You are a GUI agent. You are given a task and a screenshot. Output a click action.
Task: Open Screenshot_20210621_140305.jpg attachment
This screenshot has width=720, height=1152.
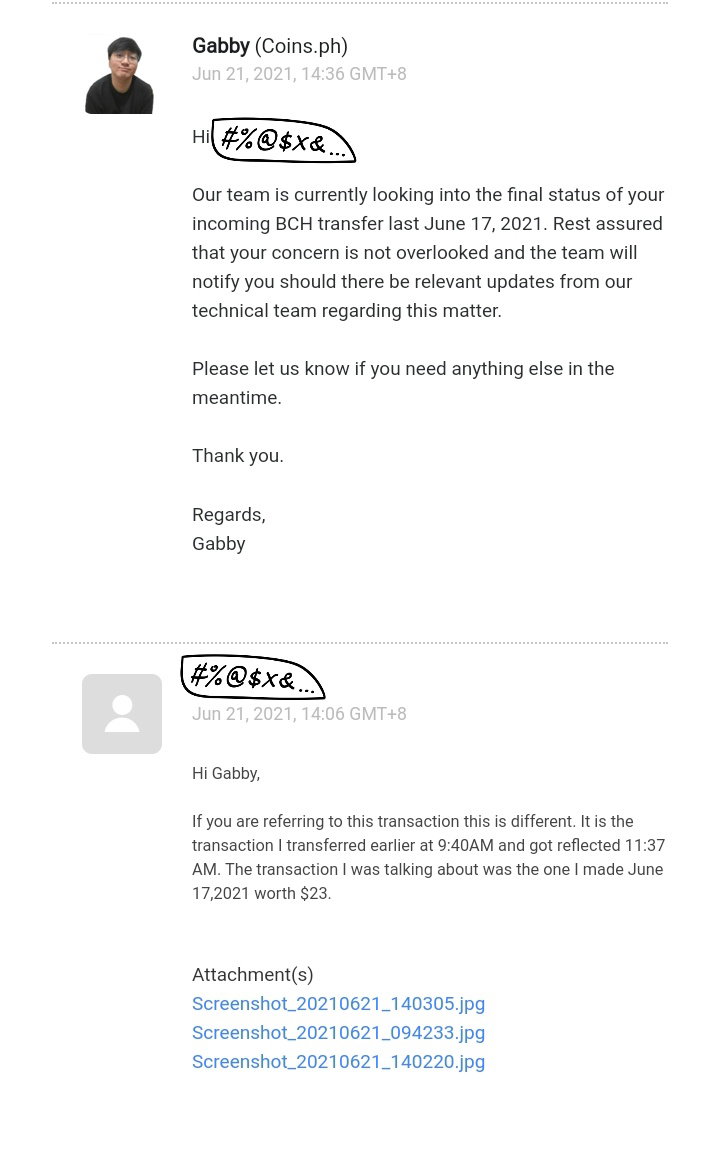tap(338, 1004)
